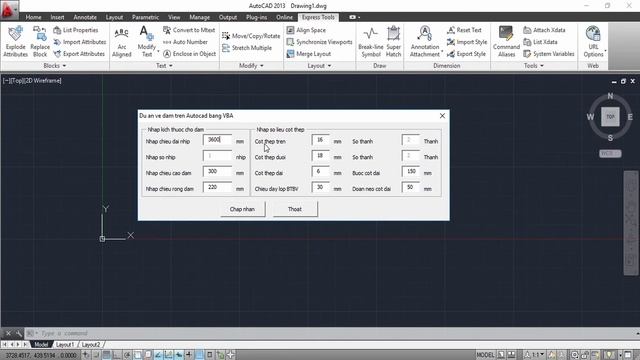
Task: Click the List Xdata tool
Action: 540,42
